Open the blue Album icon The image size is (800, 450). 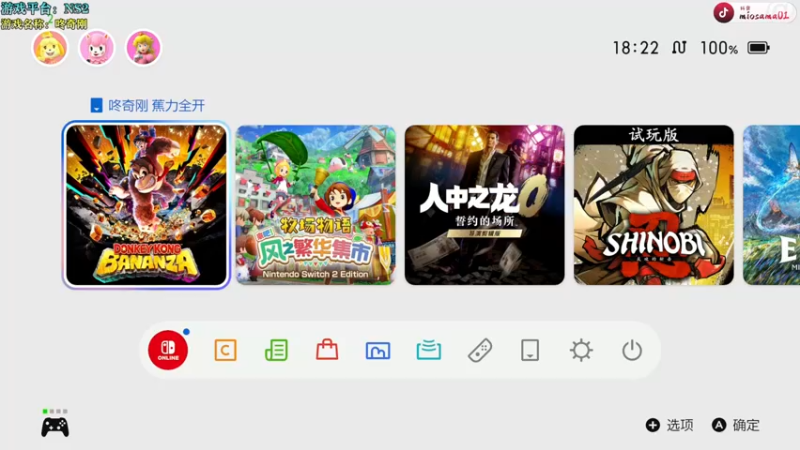[378, 351]
